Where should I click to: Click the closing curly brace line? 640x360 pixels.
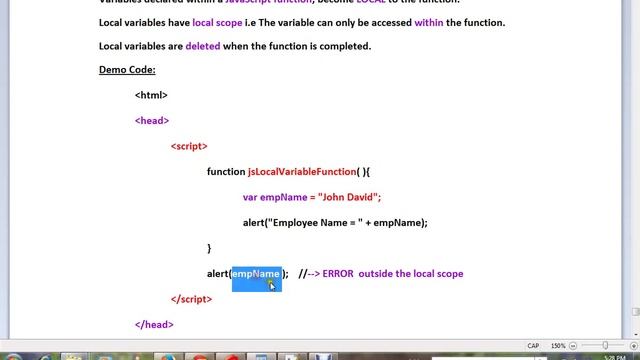[x=209, y=249]
